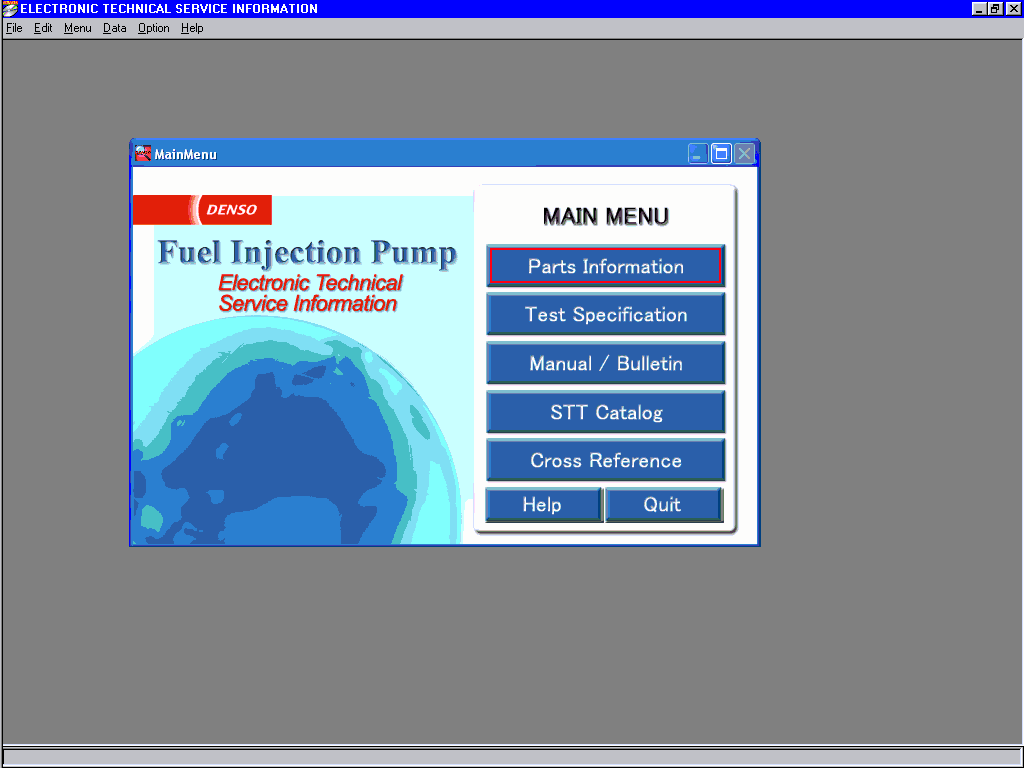Minimize the MainMenu child window

[697, 153]
